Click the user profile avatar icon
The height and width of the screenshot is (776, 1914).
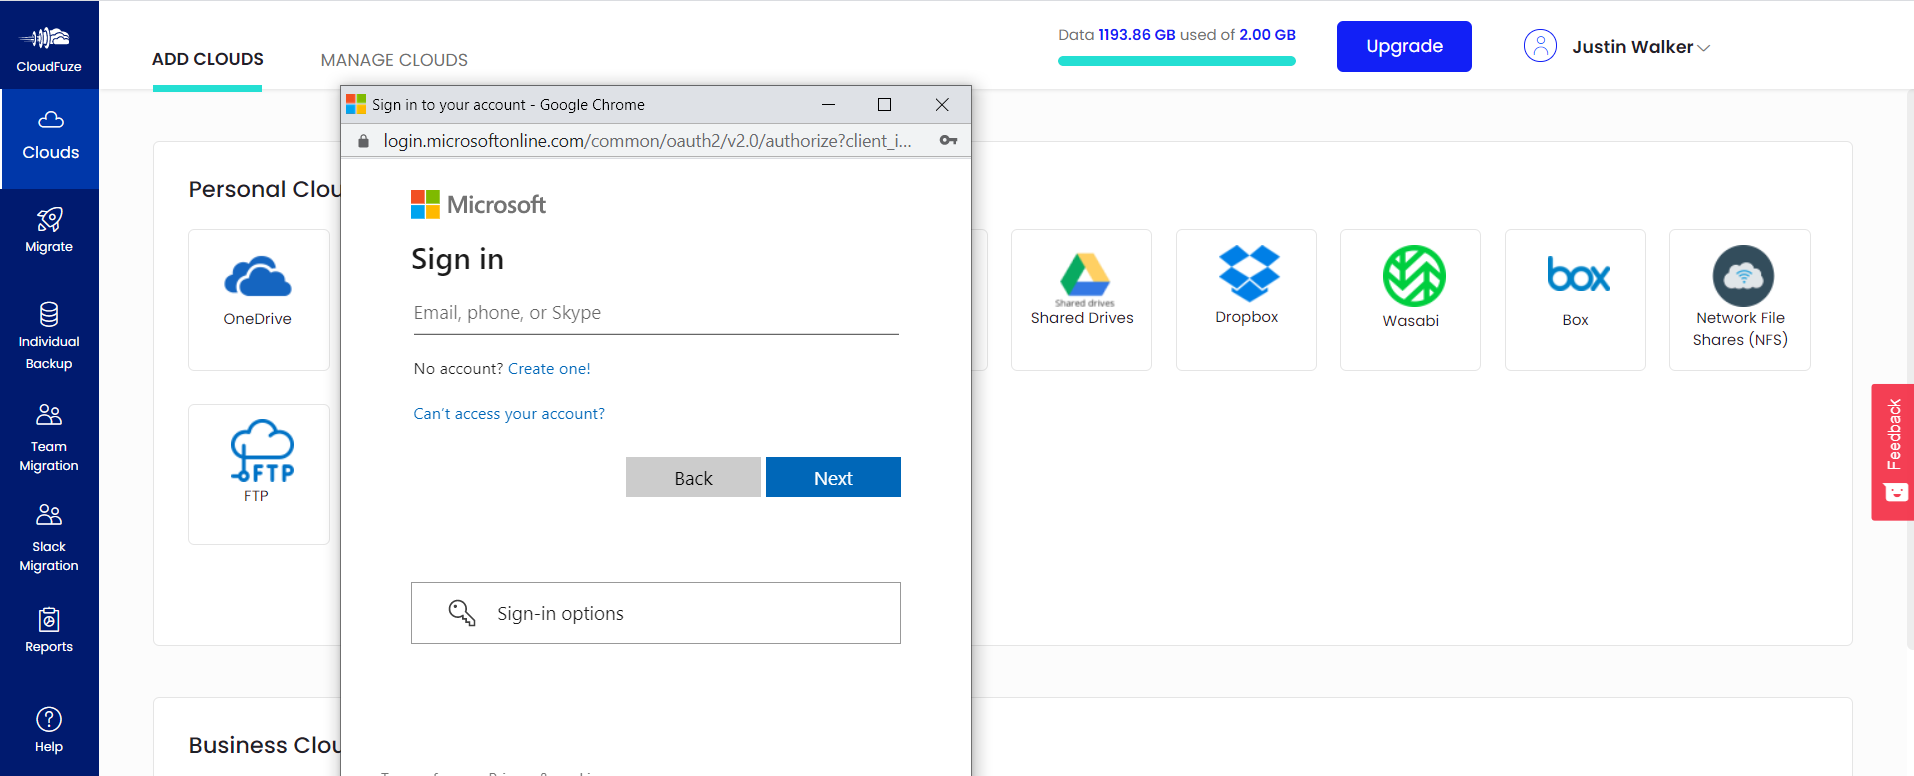[1540, 46]
